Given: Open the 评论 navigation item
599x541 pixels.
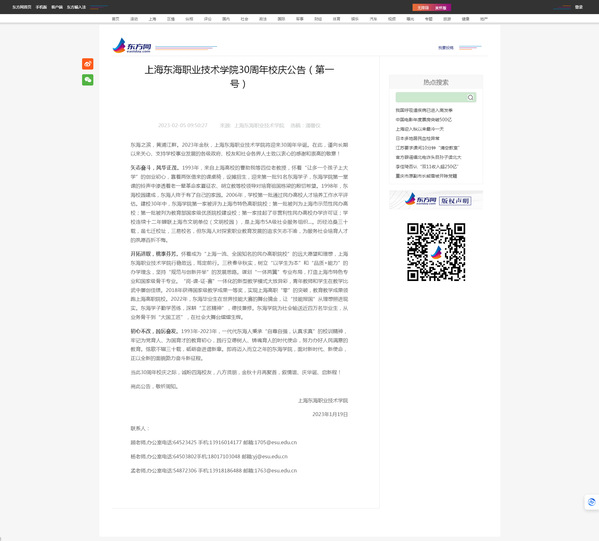Looking at the screenshot, I should pyautogui.click(x=207, y=19).
